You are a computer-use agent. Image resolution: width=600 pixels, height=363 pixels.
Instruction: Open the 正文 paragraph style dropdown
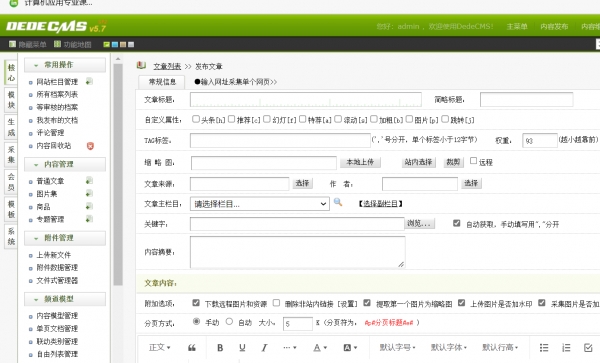(160, 347)
